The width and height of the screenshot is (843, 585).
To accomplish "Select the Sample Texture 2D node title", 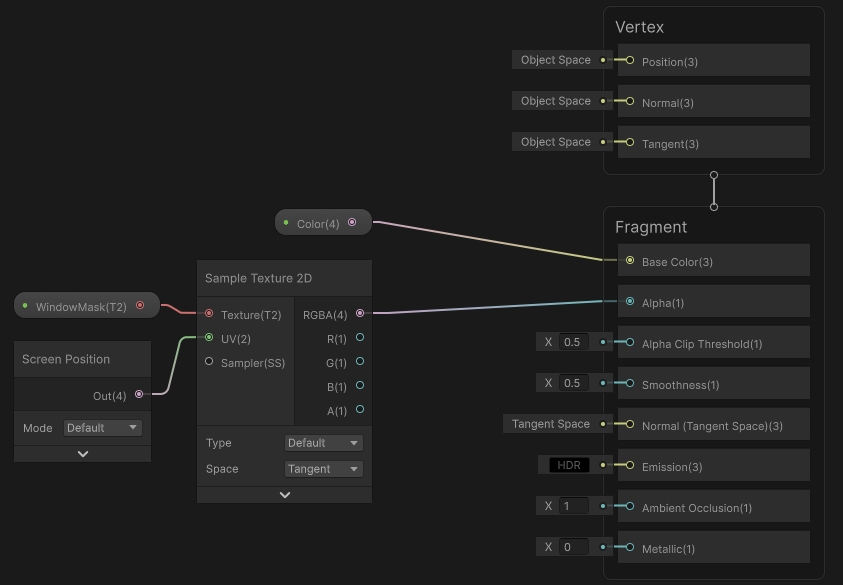I will tap(258, 278).
